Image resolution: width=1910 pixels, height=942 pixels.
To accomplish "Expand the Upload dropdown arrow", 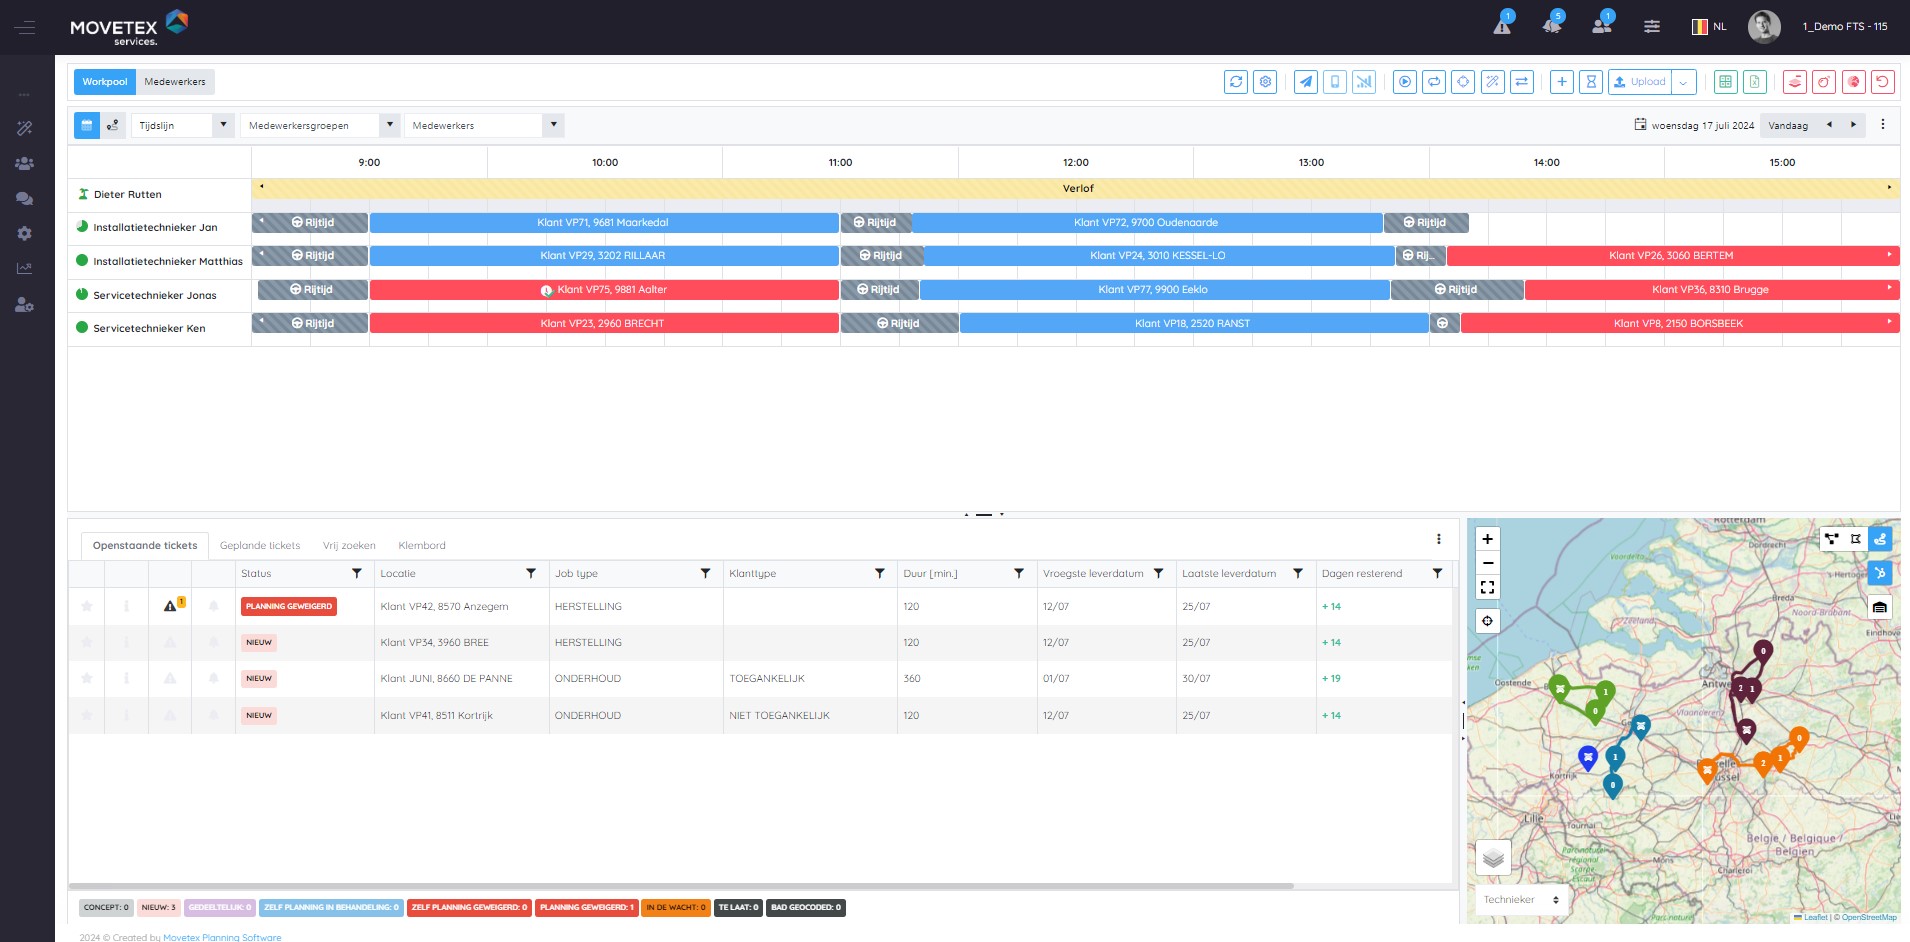I will click(x=1684, y=82).
